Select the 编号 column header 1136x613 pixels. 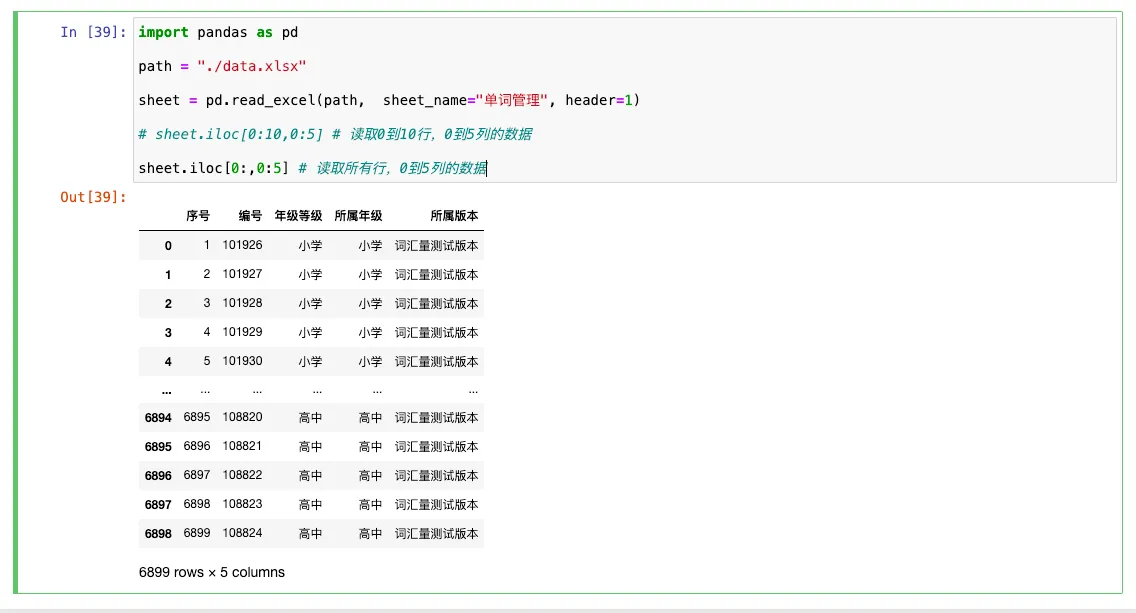coord(250,216)
